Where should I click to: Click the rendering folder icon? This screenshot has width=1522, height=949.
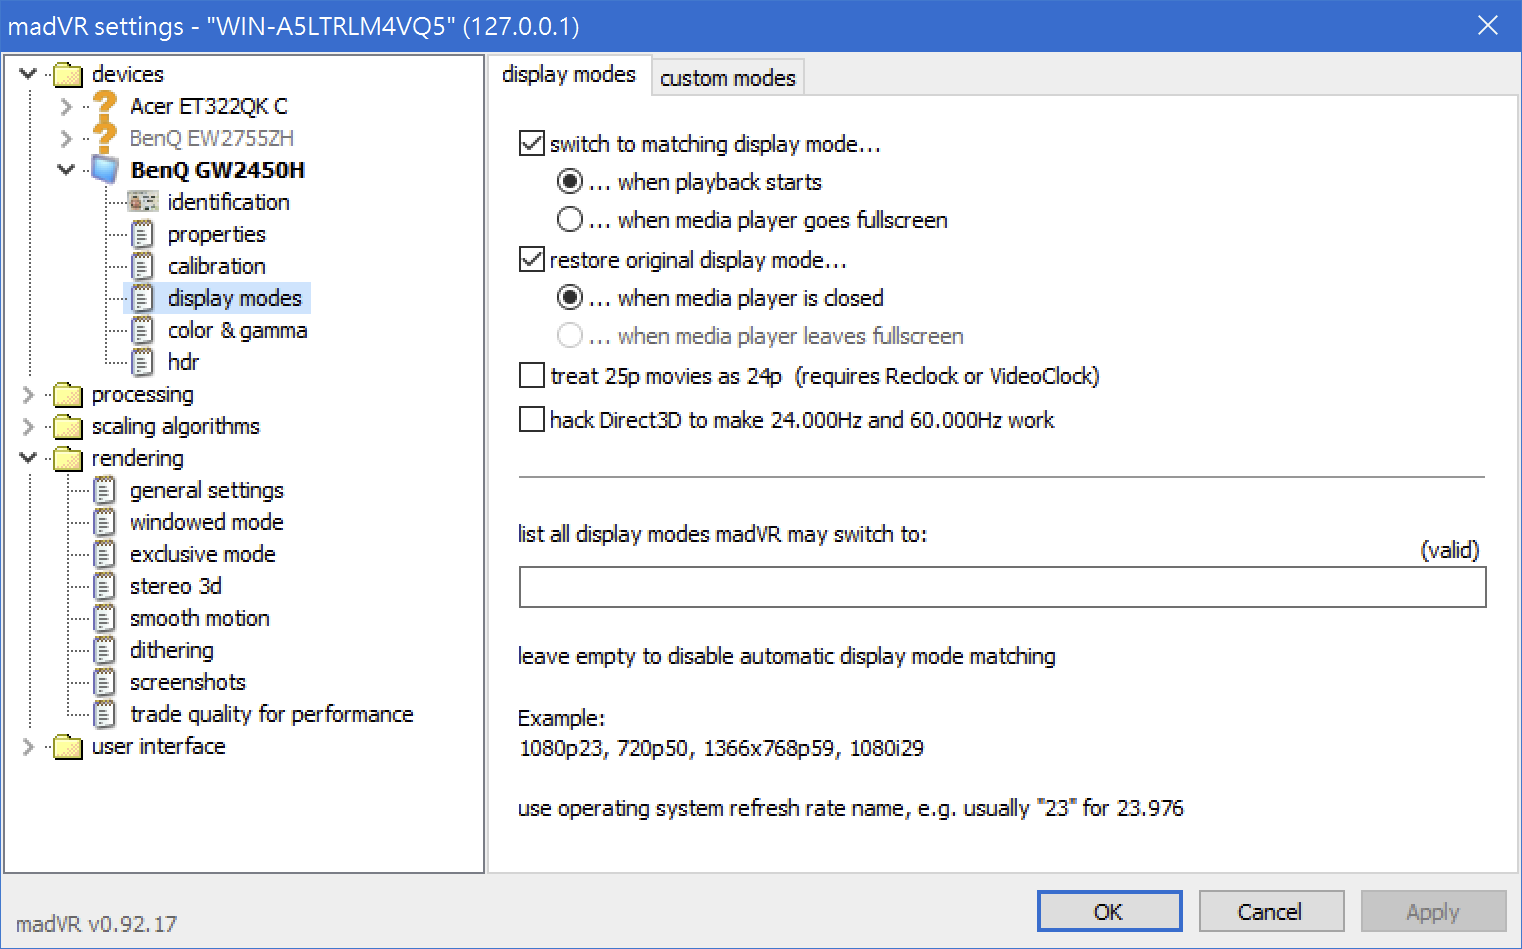click(68, 459)
